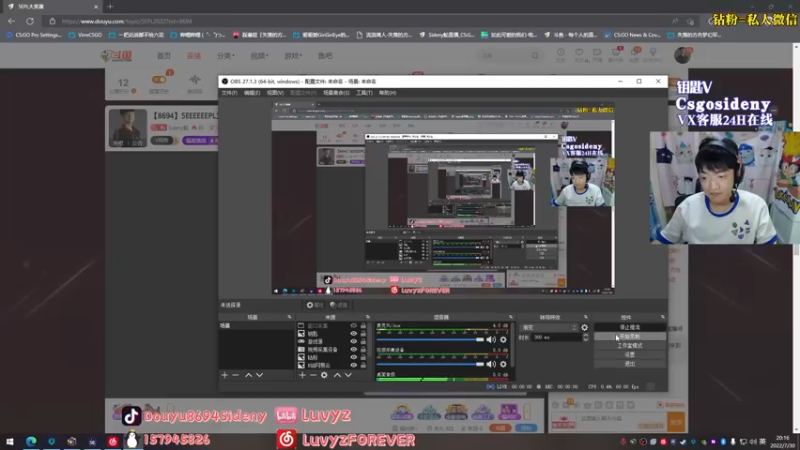
Task: Mute the mic audio track speaker
Action: [x=491, y=339]
